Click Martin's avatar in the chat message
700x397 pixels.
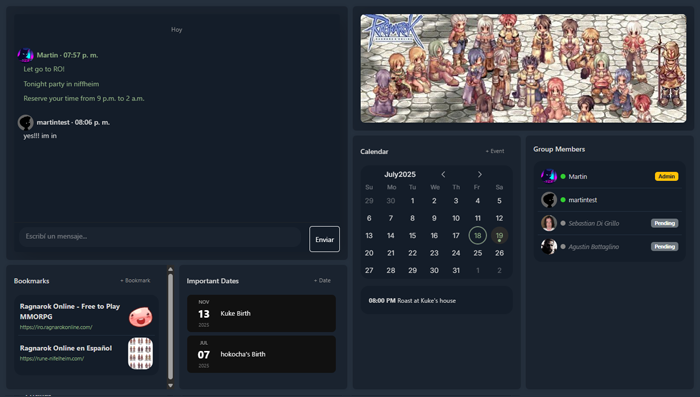click(x=25, y=55)
